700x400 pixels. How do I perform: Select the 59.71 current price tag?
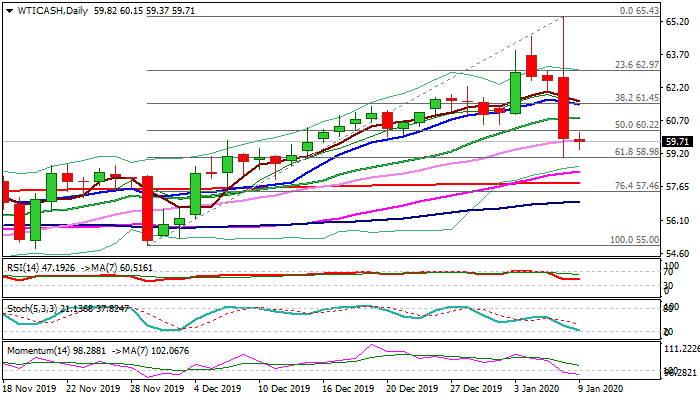click(x=678, y=142)
